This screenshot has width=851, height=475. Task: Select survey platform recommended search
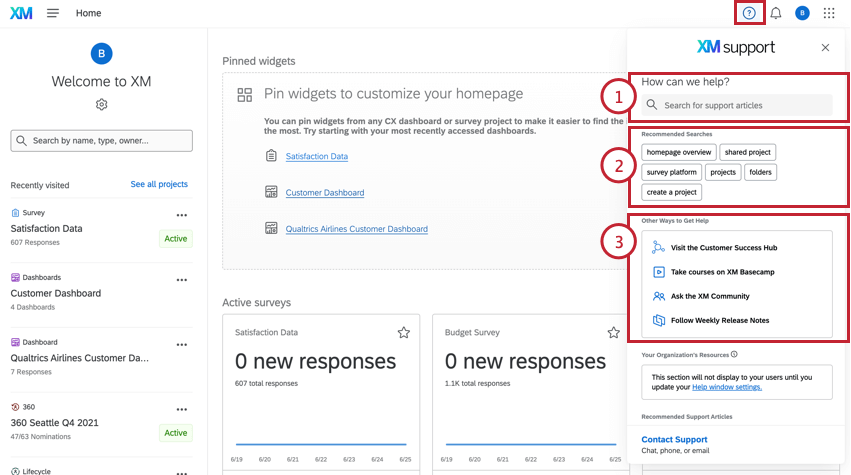[671, 172]
